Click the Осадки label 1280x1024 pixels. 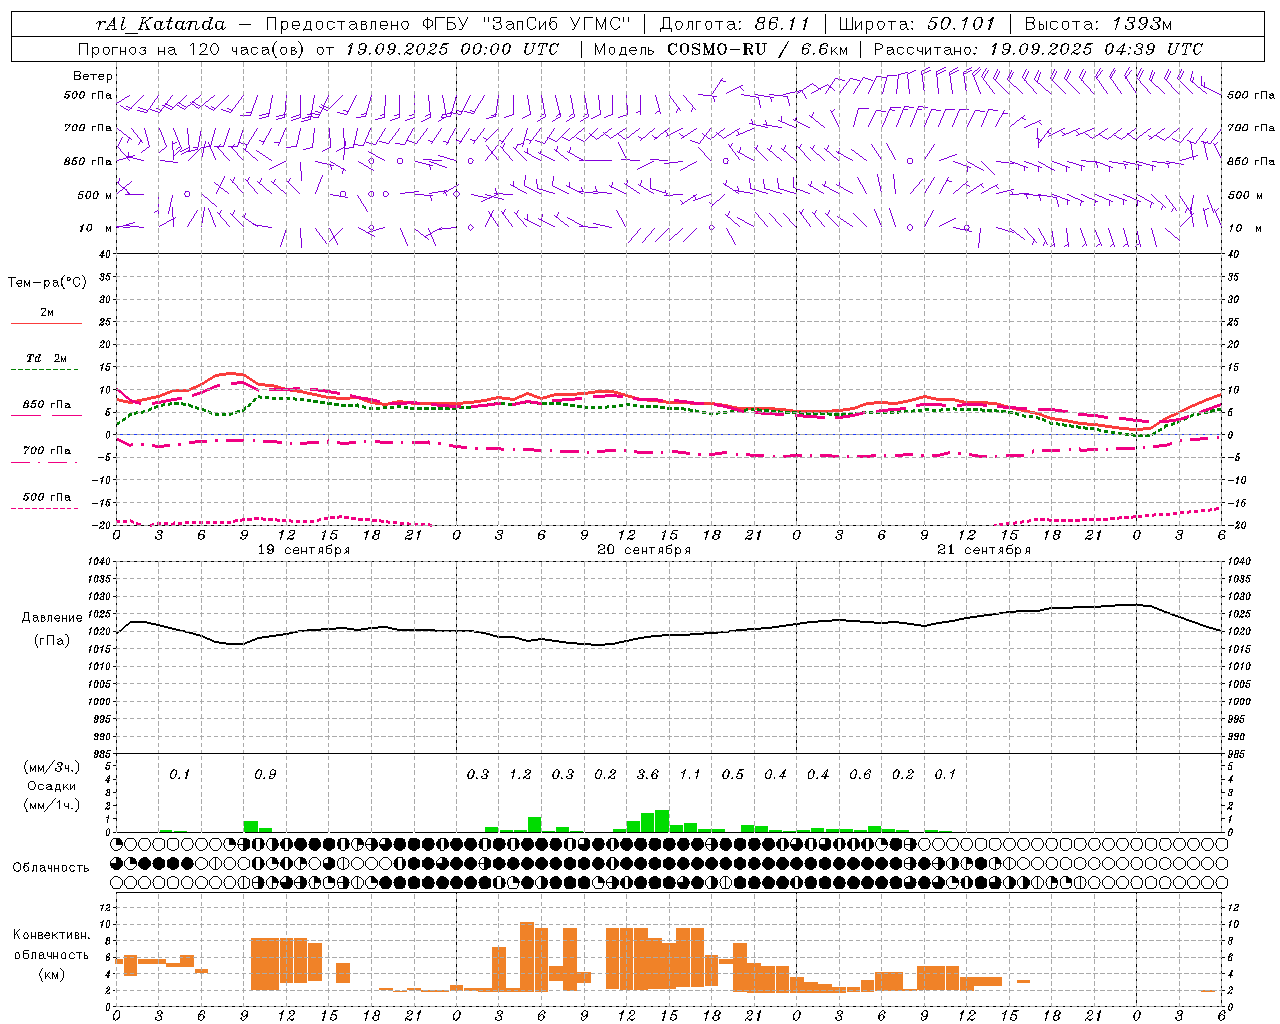click(x=52, y=786)
